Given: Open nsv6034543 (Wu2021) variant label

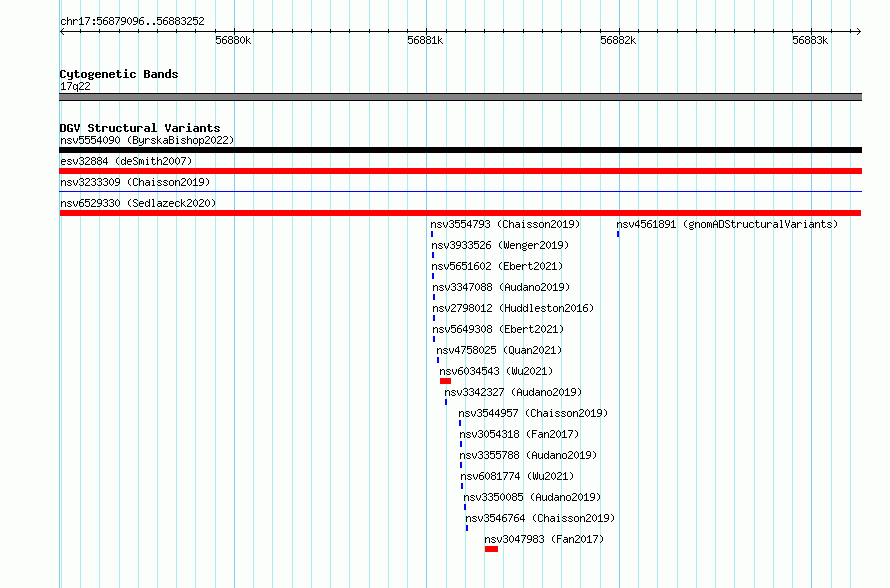Looking at the screenshot, I should pos(496,371).
